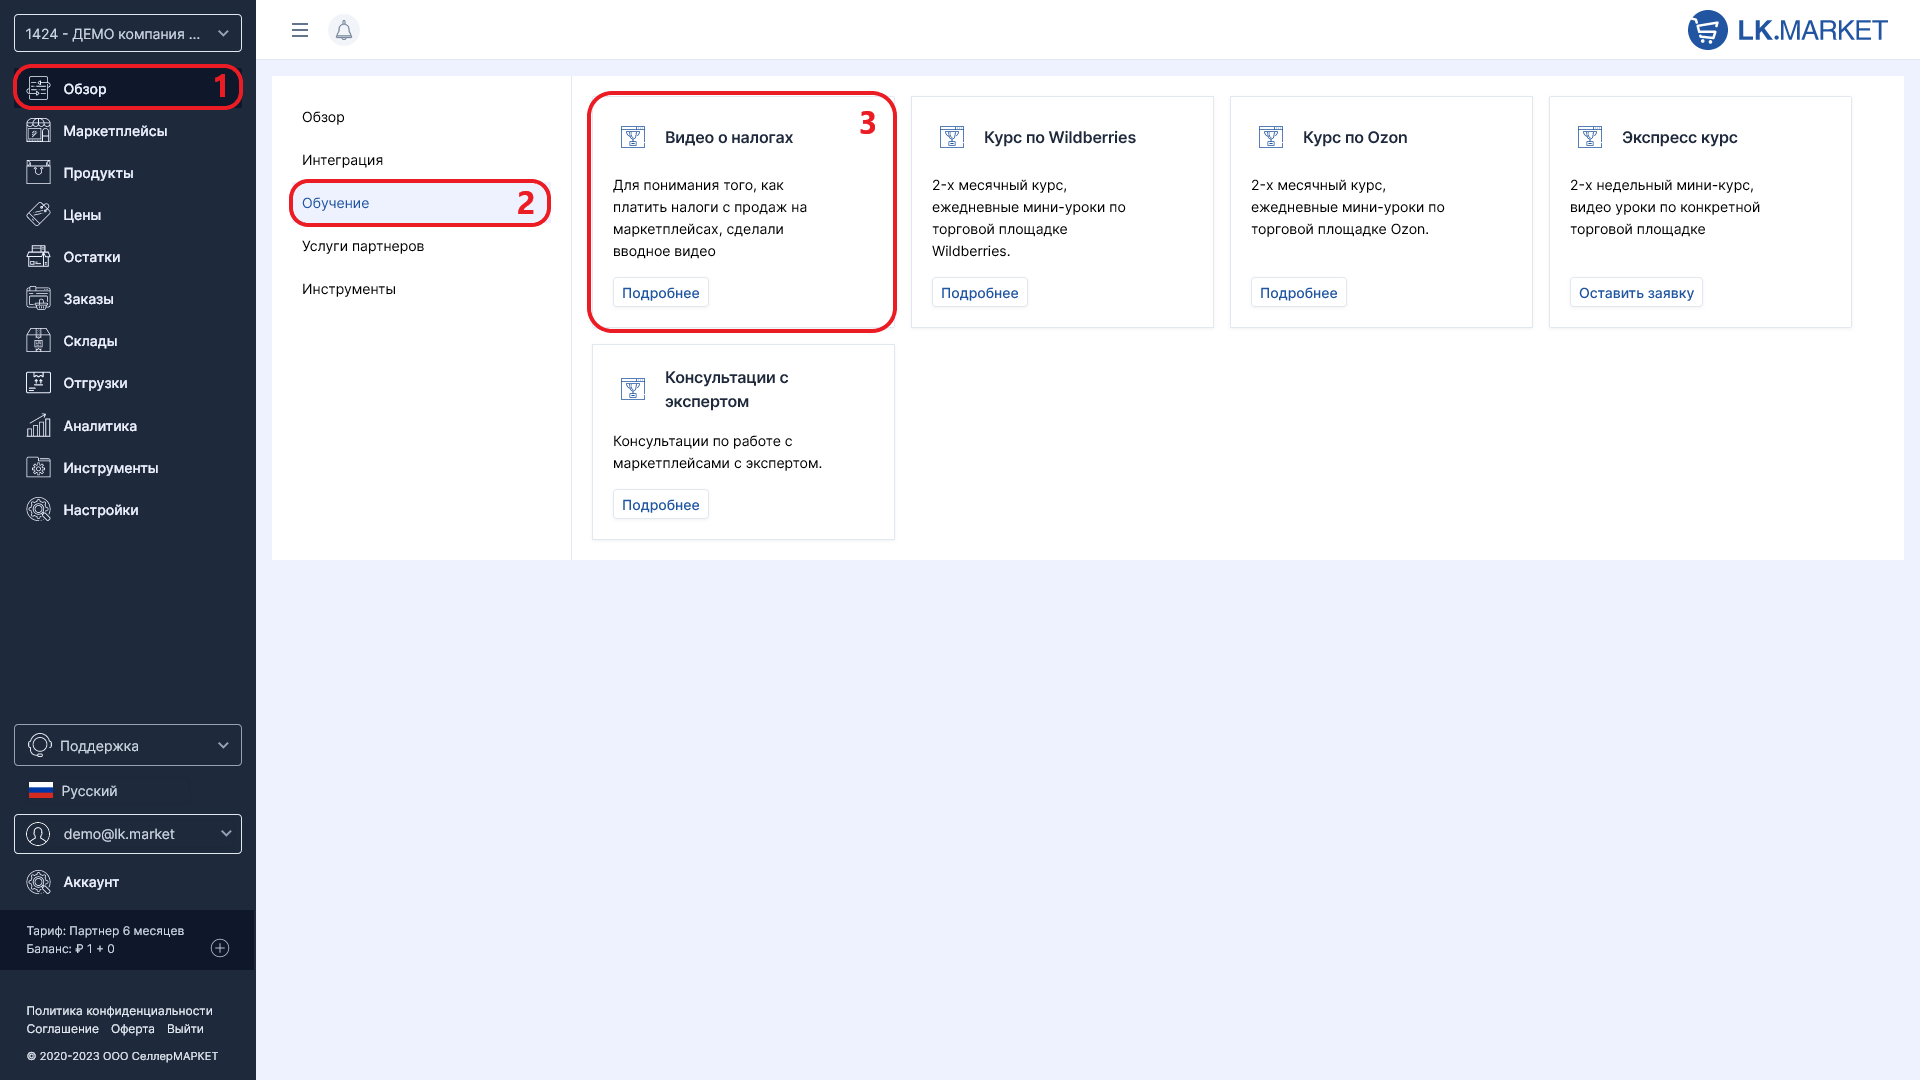Click Оставить заявку on Экспресс курс card

point(1636,293)
